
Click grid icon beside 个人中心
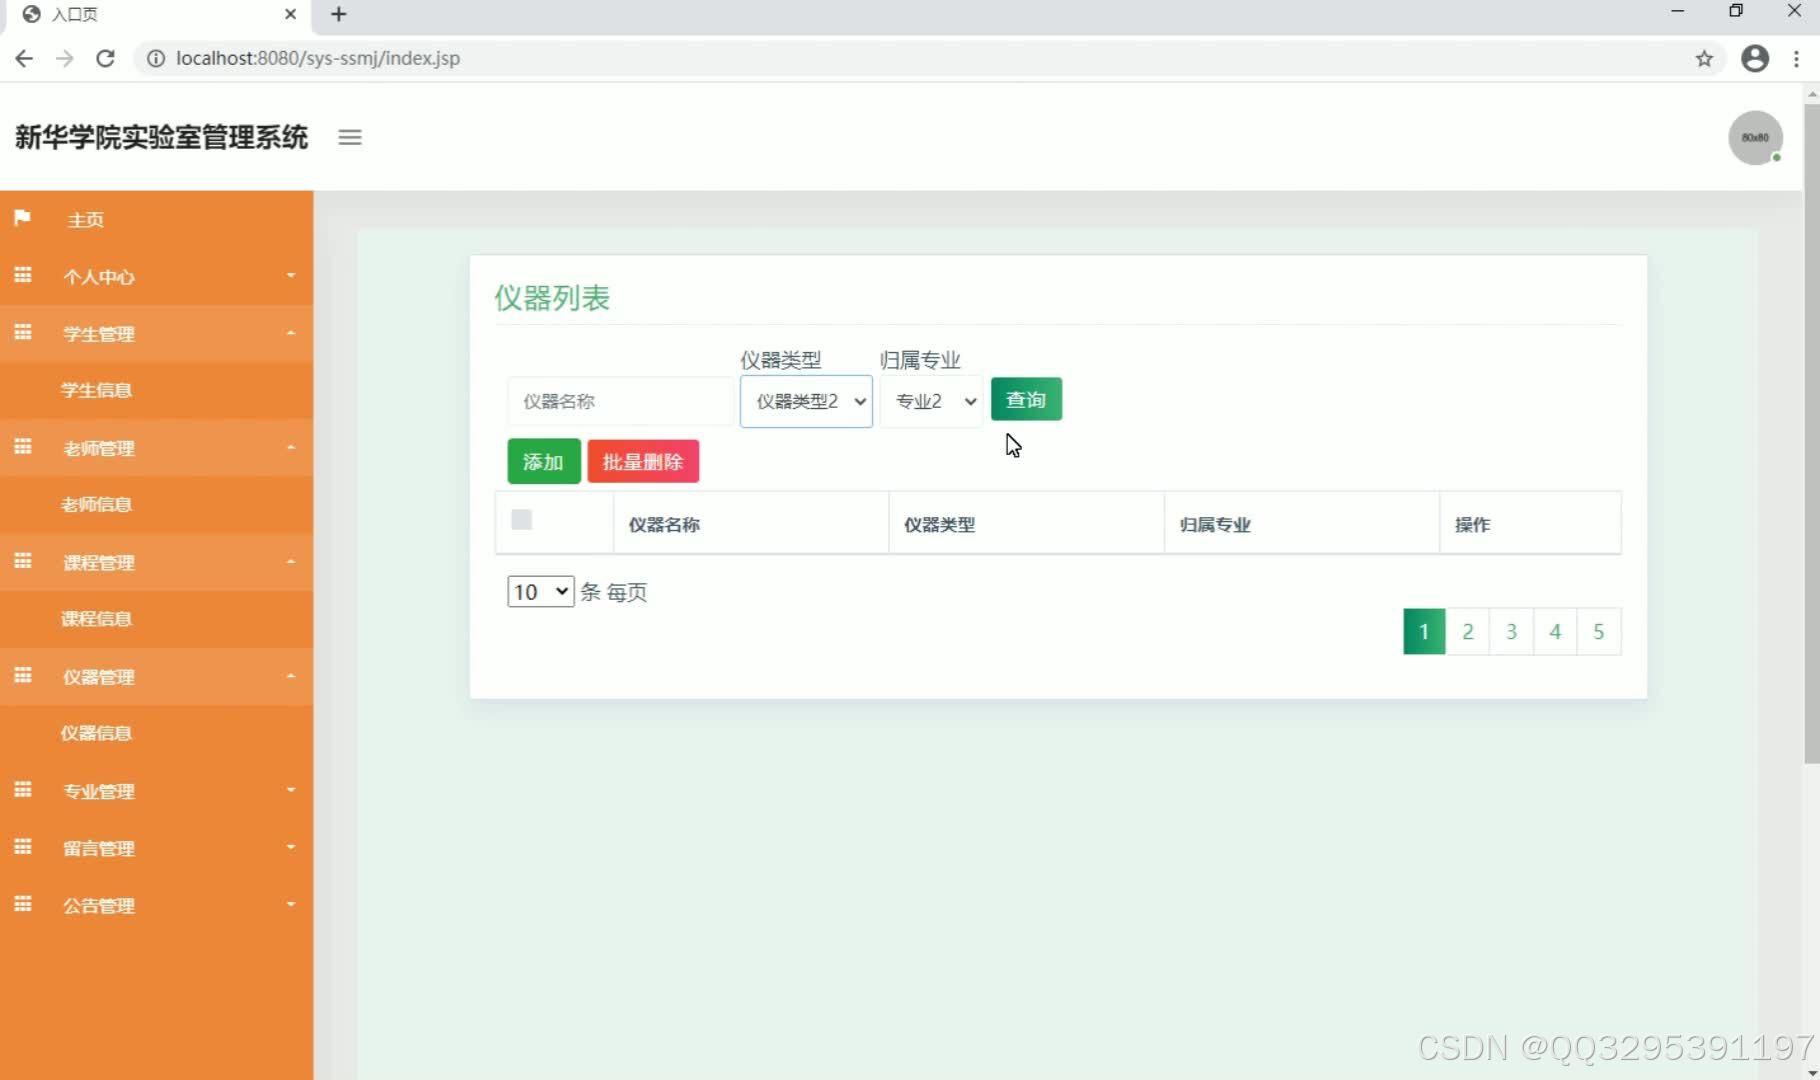coord(23,275)
